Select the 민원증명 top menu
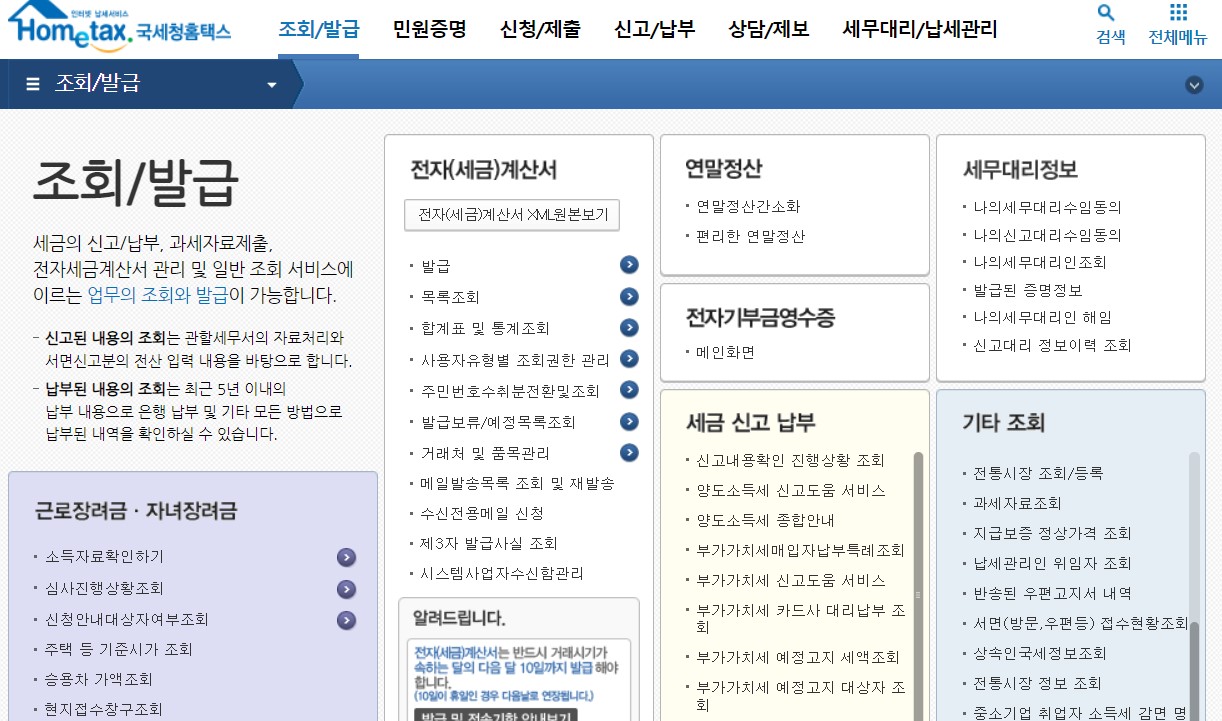 (x=430, y=29)
